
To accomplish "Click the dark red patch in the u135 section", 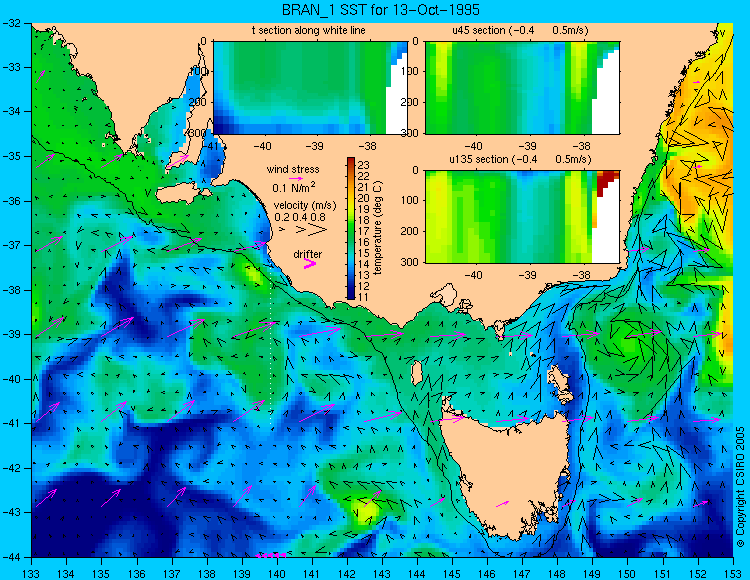I will click(x=606, y=180).
